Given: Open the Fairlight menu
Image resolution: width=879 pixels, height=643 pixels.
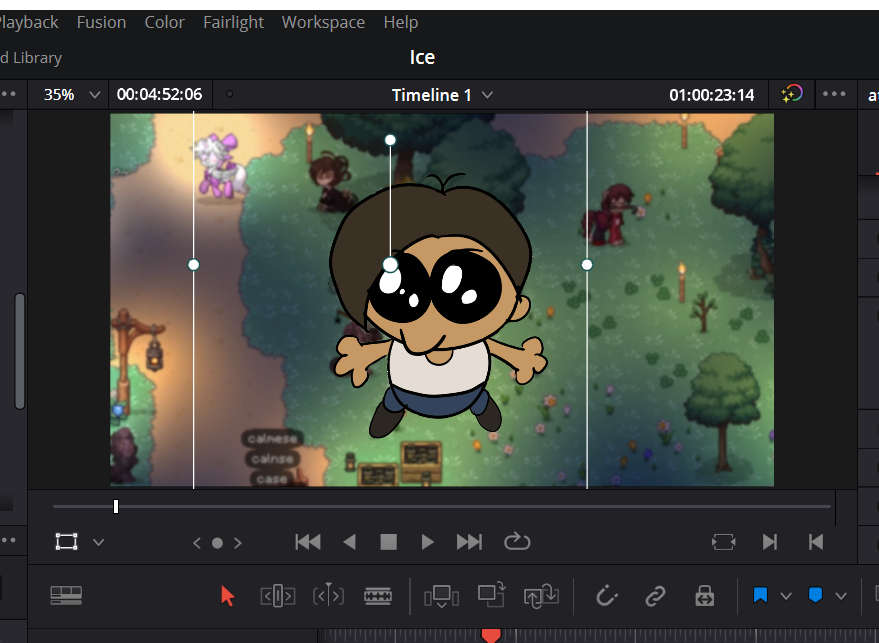Looking at the screenshot, I should tap(233, 22).
